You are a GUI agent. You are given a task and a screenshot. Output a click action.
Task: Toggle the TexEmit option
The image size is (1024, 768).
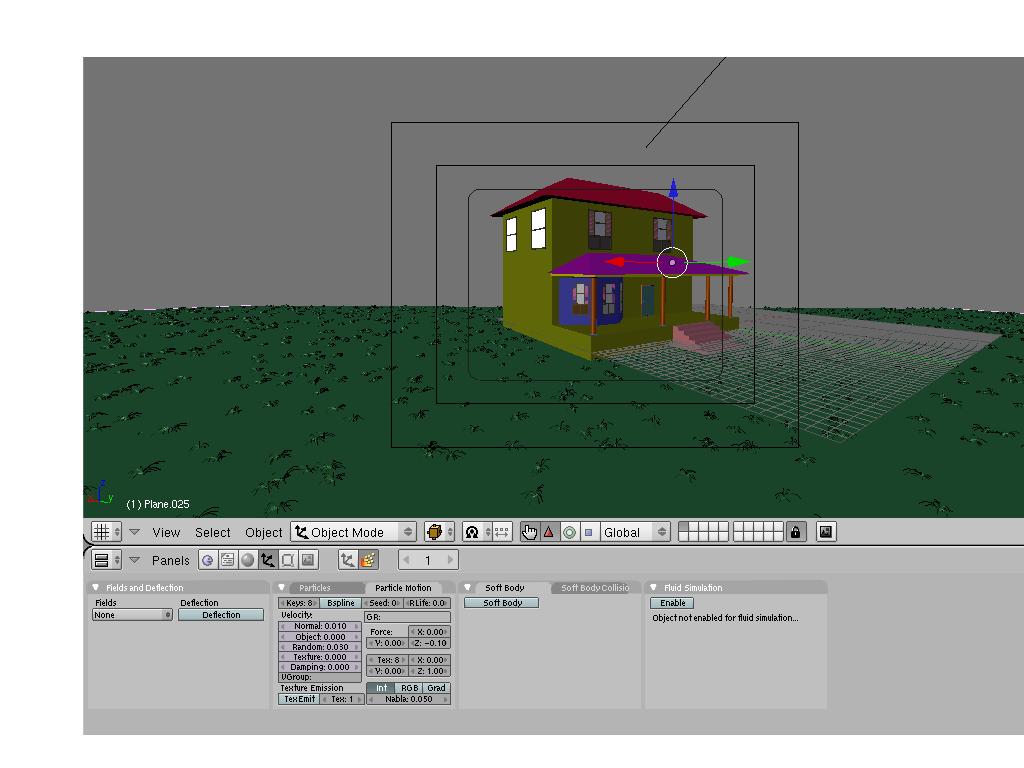coord(299,699)
